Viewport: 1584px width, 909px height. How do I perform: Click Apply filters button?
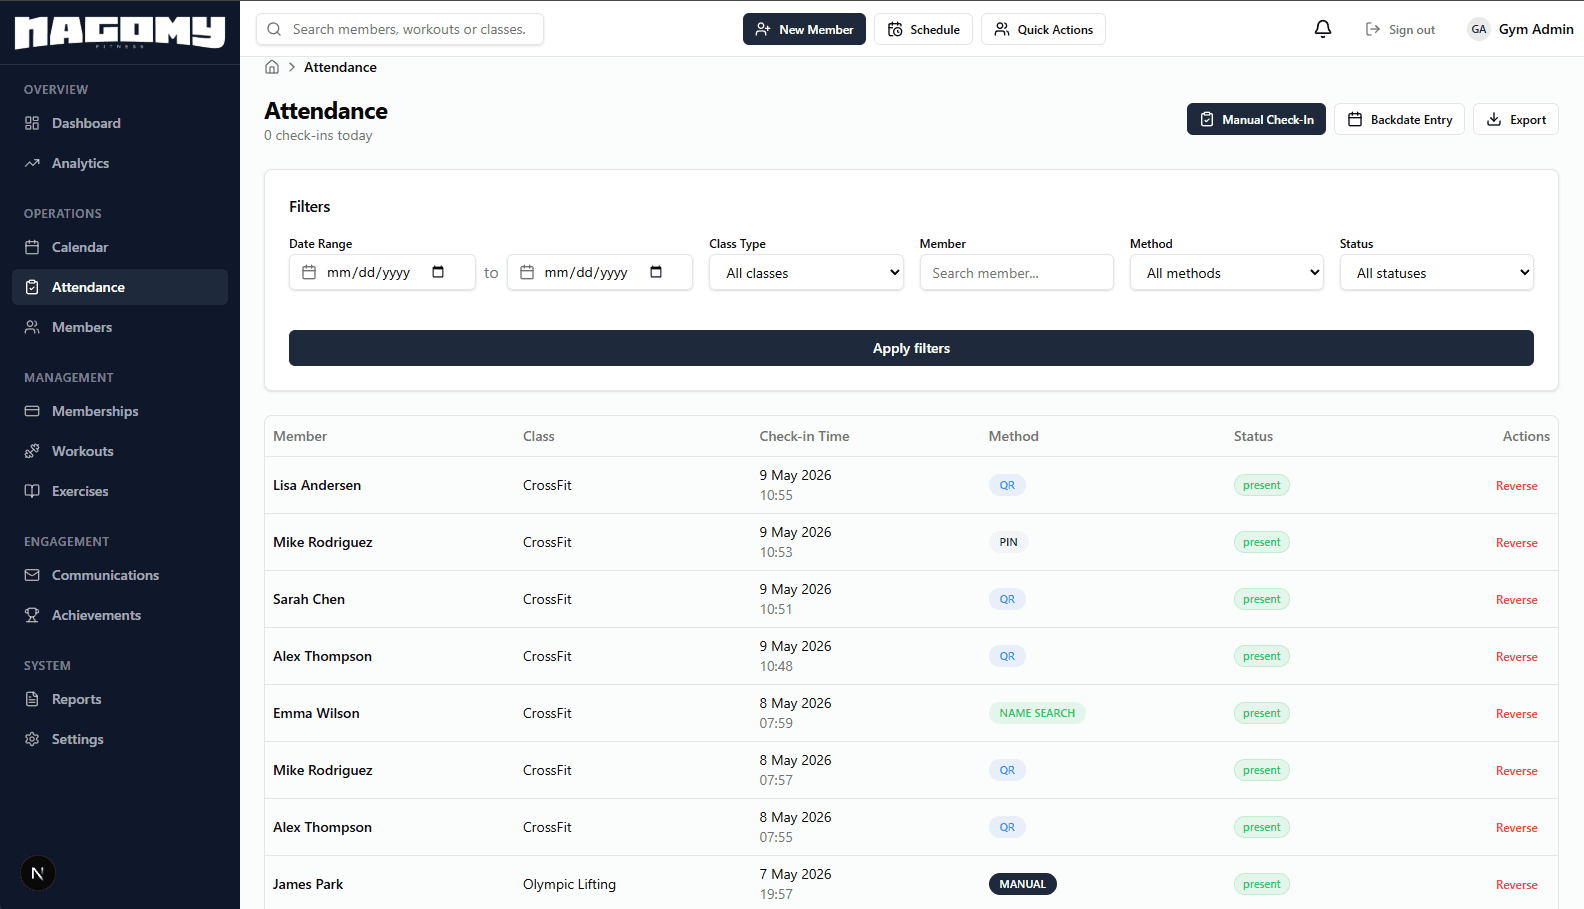[x=911, y=348]
